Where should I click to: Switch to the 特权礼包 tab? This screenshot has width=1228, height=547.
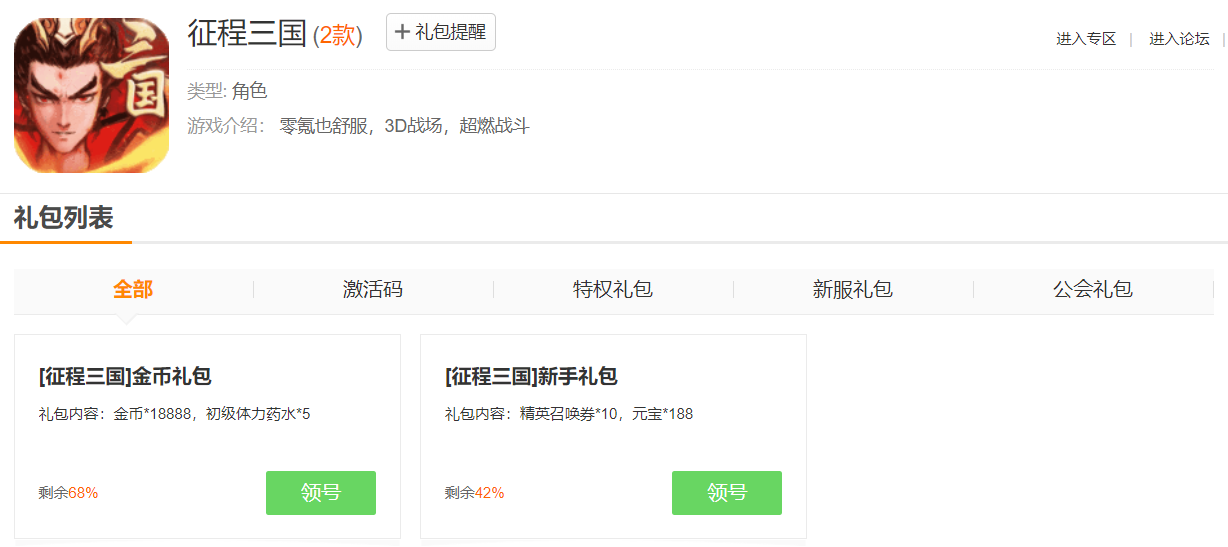click(x=613, y=290)
